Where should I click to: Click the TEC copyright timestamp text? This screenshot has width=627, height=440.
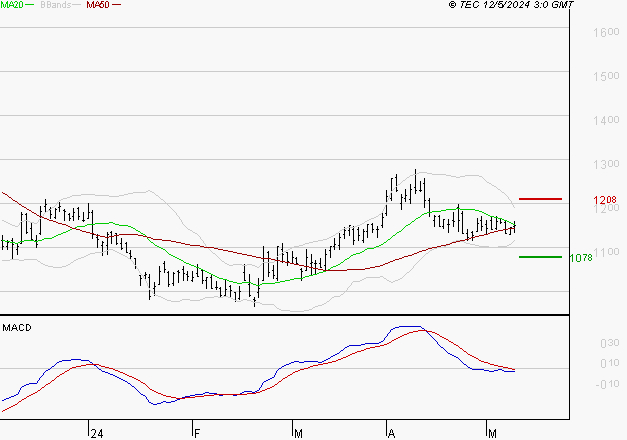click(511, 5)
